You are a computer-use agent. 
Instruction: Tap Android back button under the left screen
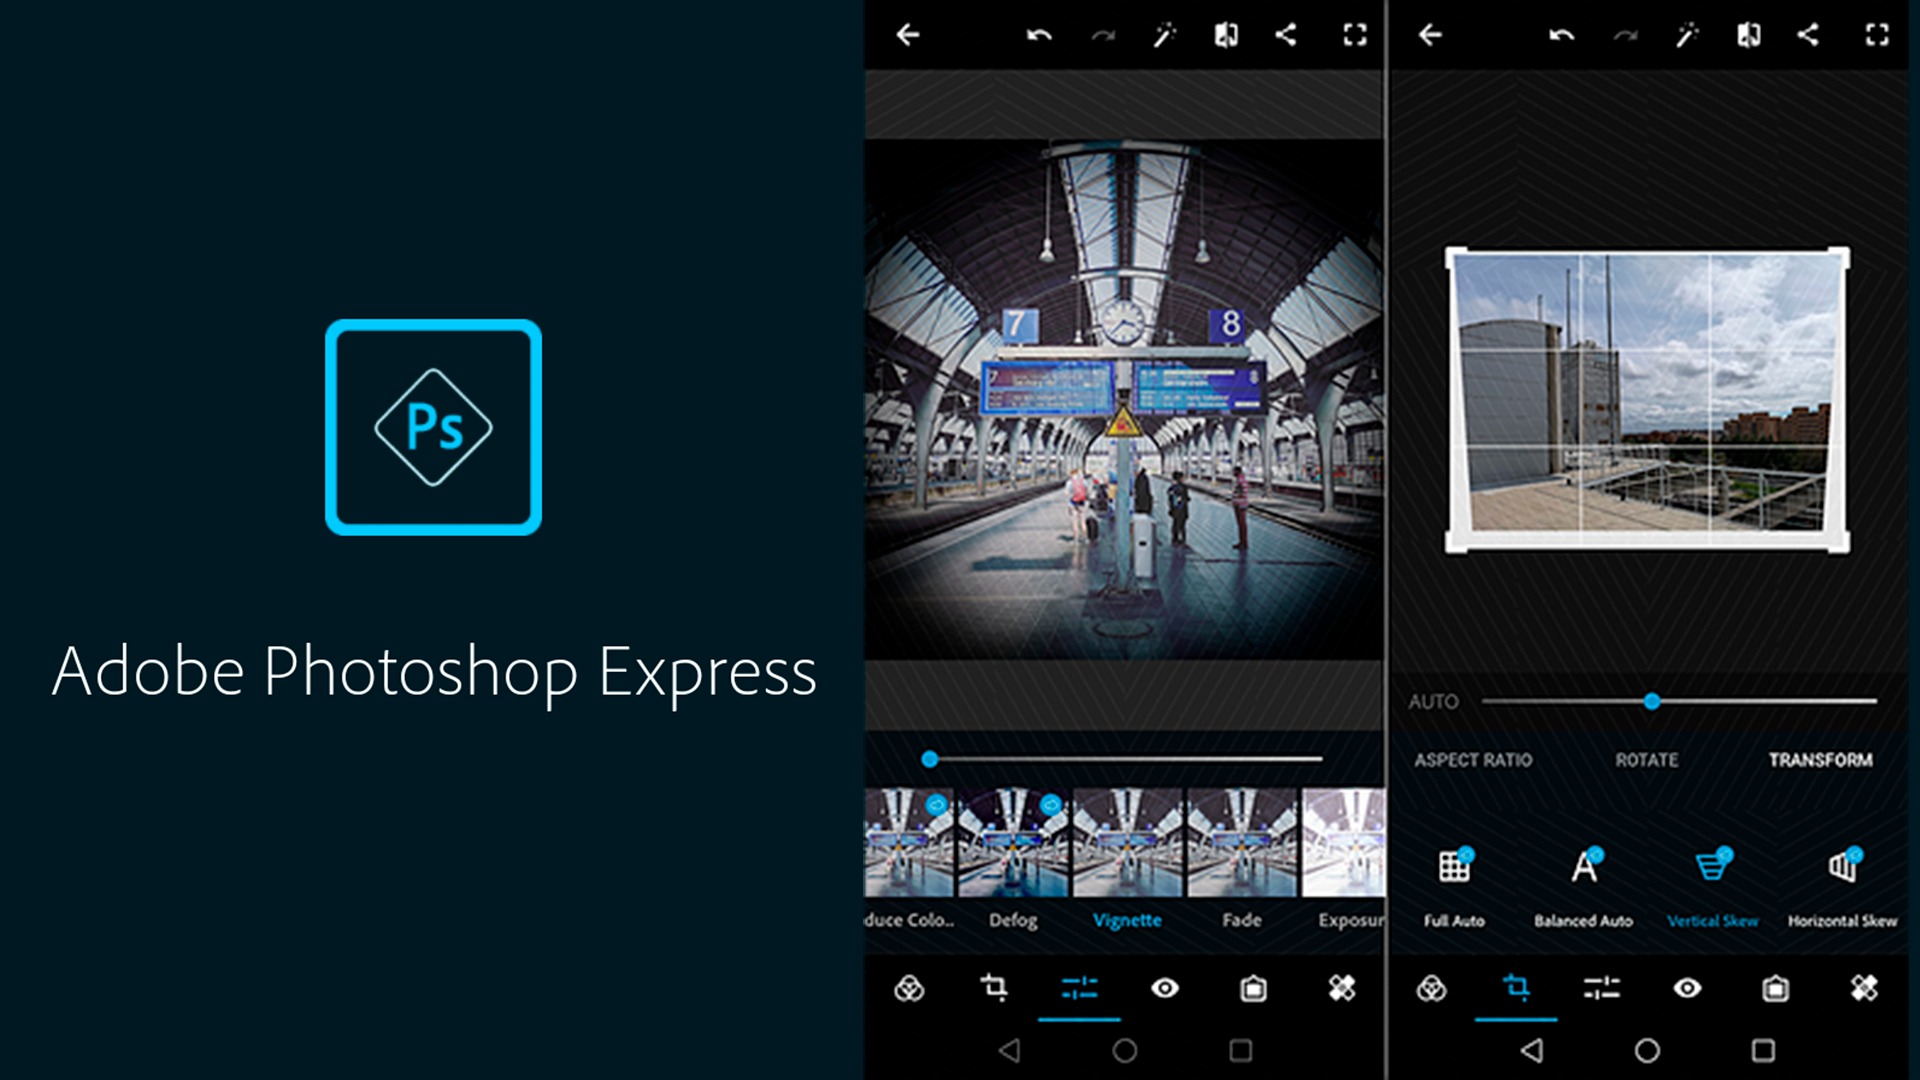[1010, 1050]
